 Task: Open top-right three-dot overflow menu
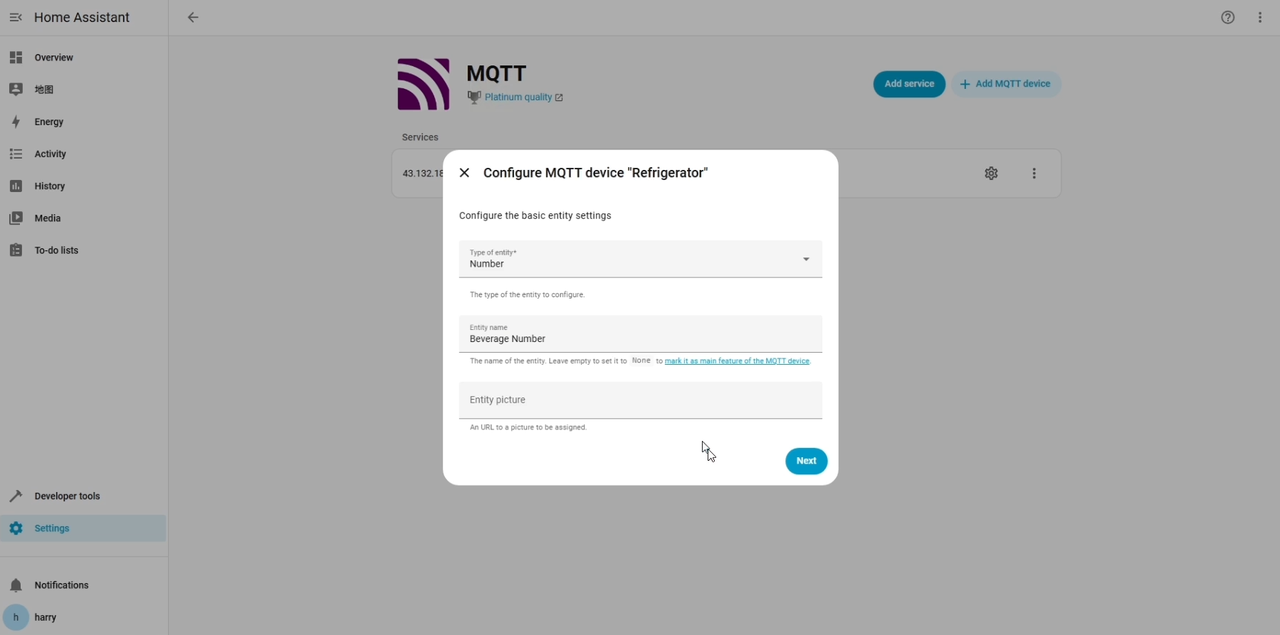click(1260, 17)
